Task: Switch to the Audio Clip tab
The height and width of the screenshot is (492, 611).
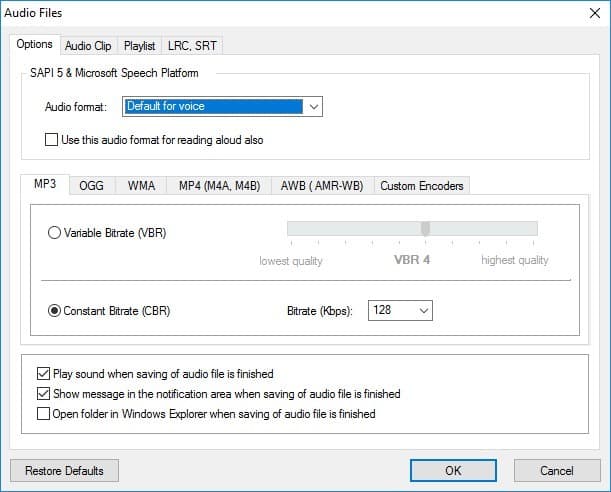Action: click(x=88, y=46)
